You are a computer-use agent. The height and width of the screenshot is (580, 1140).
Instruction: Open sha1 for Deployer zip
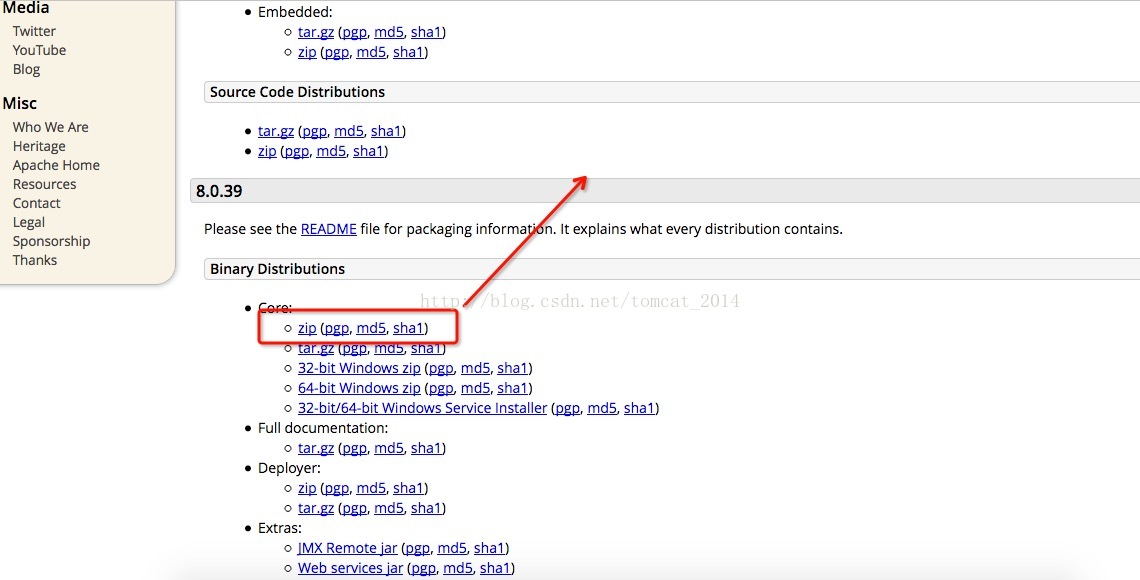point(409,488)
